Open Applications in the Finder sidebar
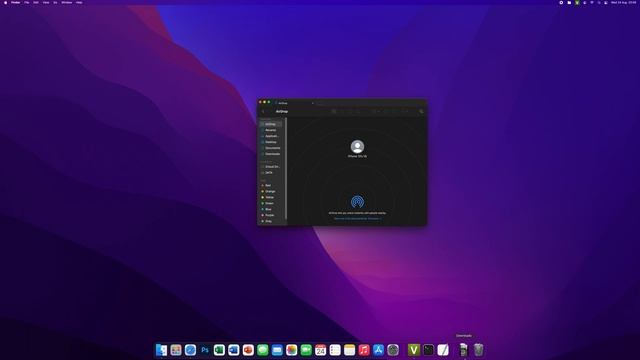This screenshot has height=360, width=640. coord(271,136)
